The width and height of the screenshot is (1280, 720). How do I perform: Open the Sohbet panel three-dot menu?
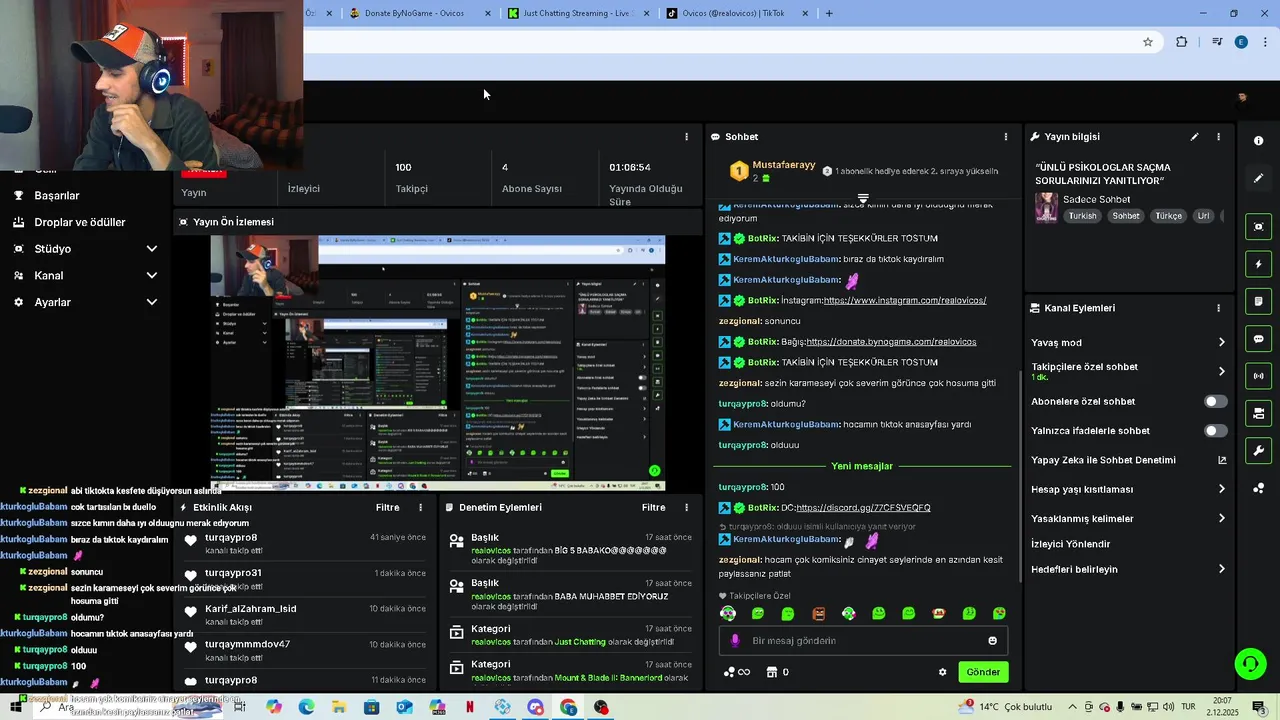tap(1006, 137)
